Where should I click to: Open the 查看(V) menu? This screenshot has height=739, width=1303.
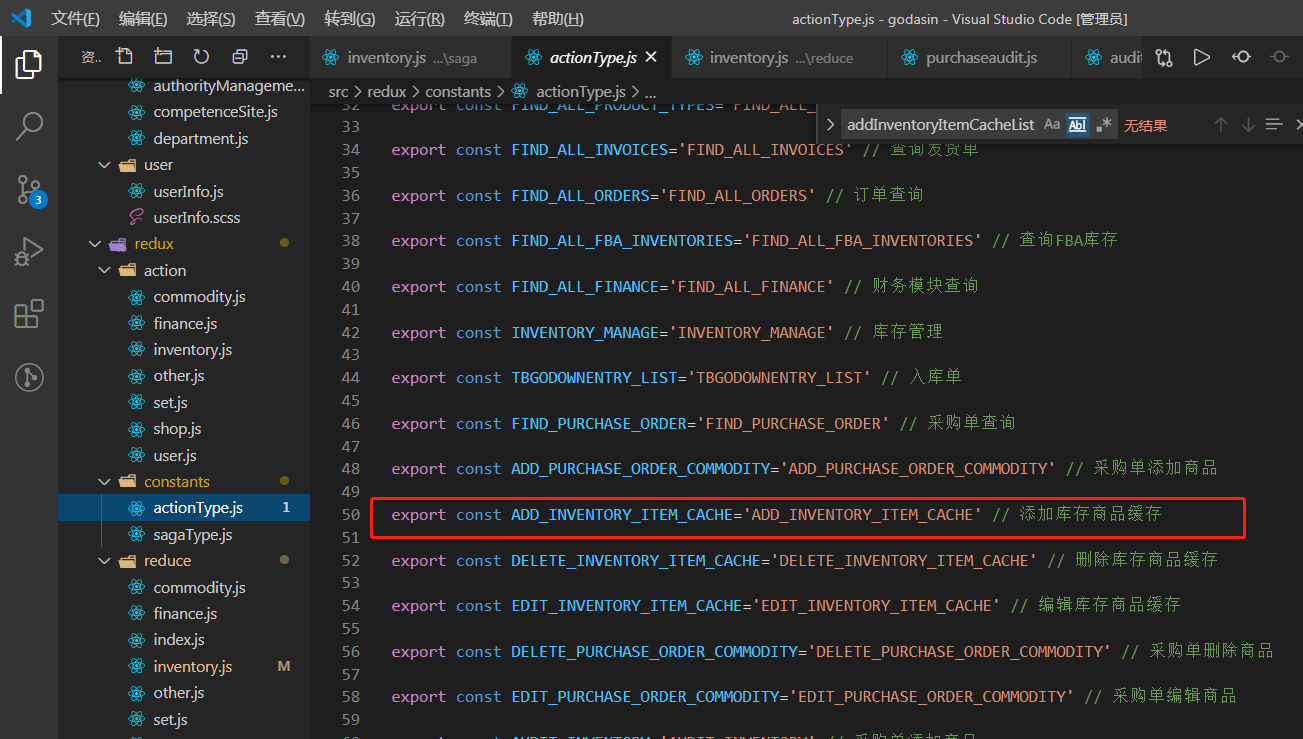pos(280,19)
